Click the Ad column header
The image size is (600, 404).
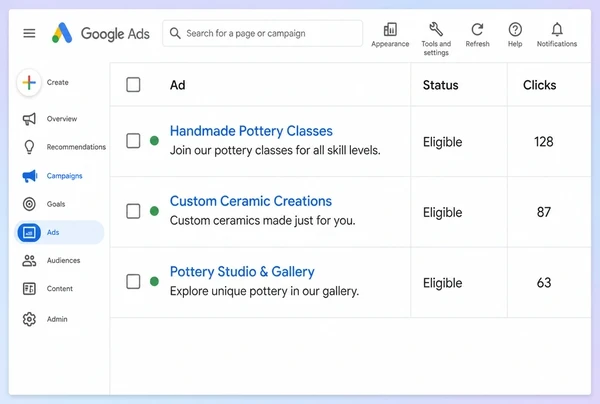tap(178, 85)
